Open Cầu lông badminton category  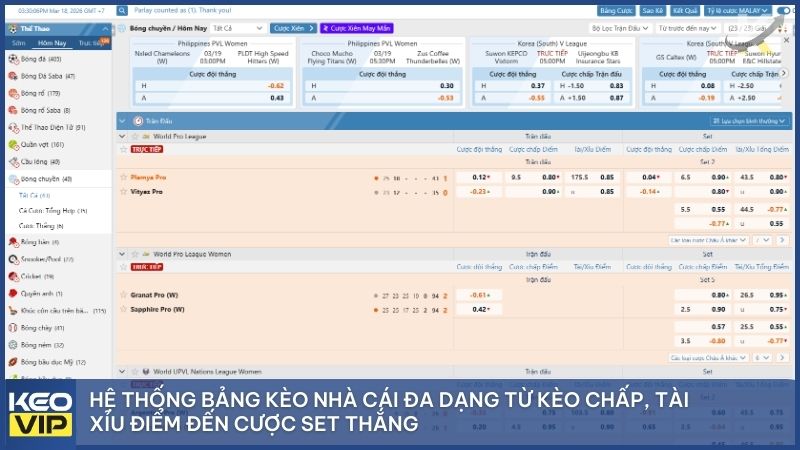[x=41, y=162]
